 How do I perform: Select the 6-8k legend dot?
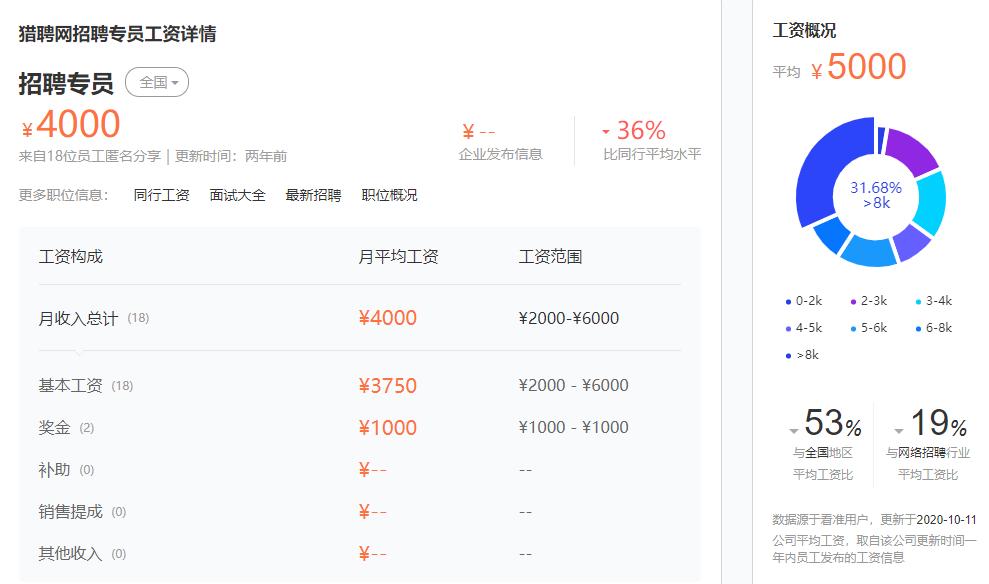pyautogui.click(x=919, y=326)
